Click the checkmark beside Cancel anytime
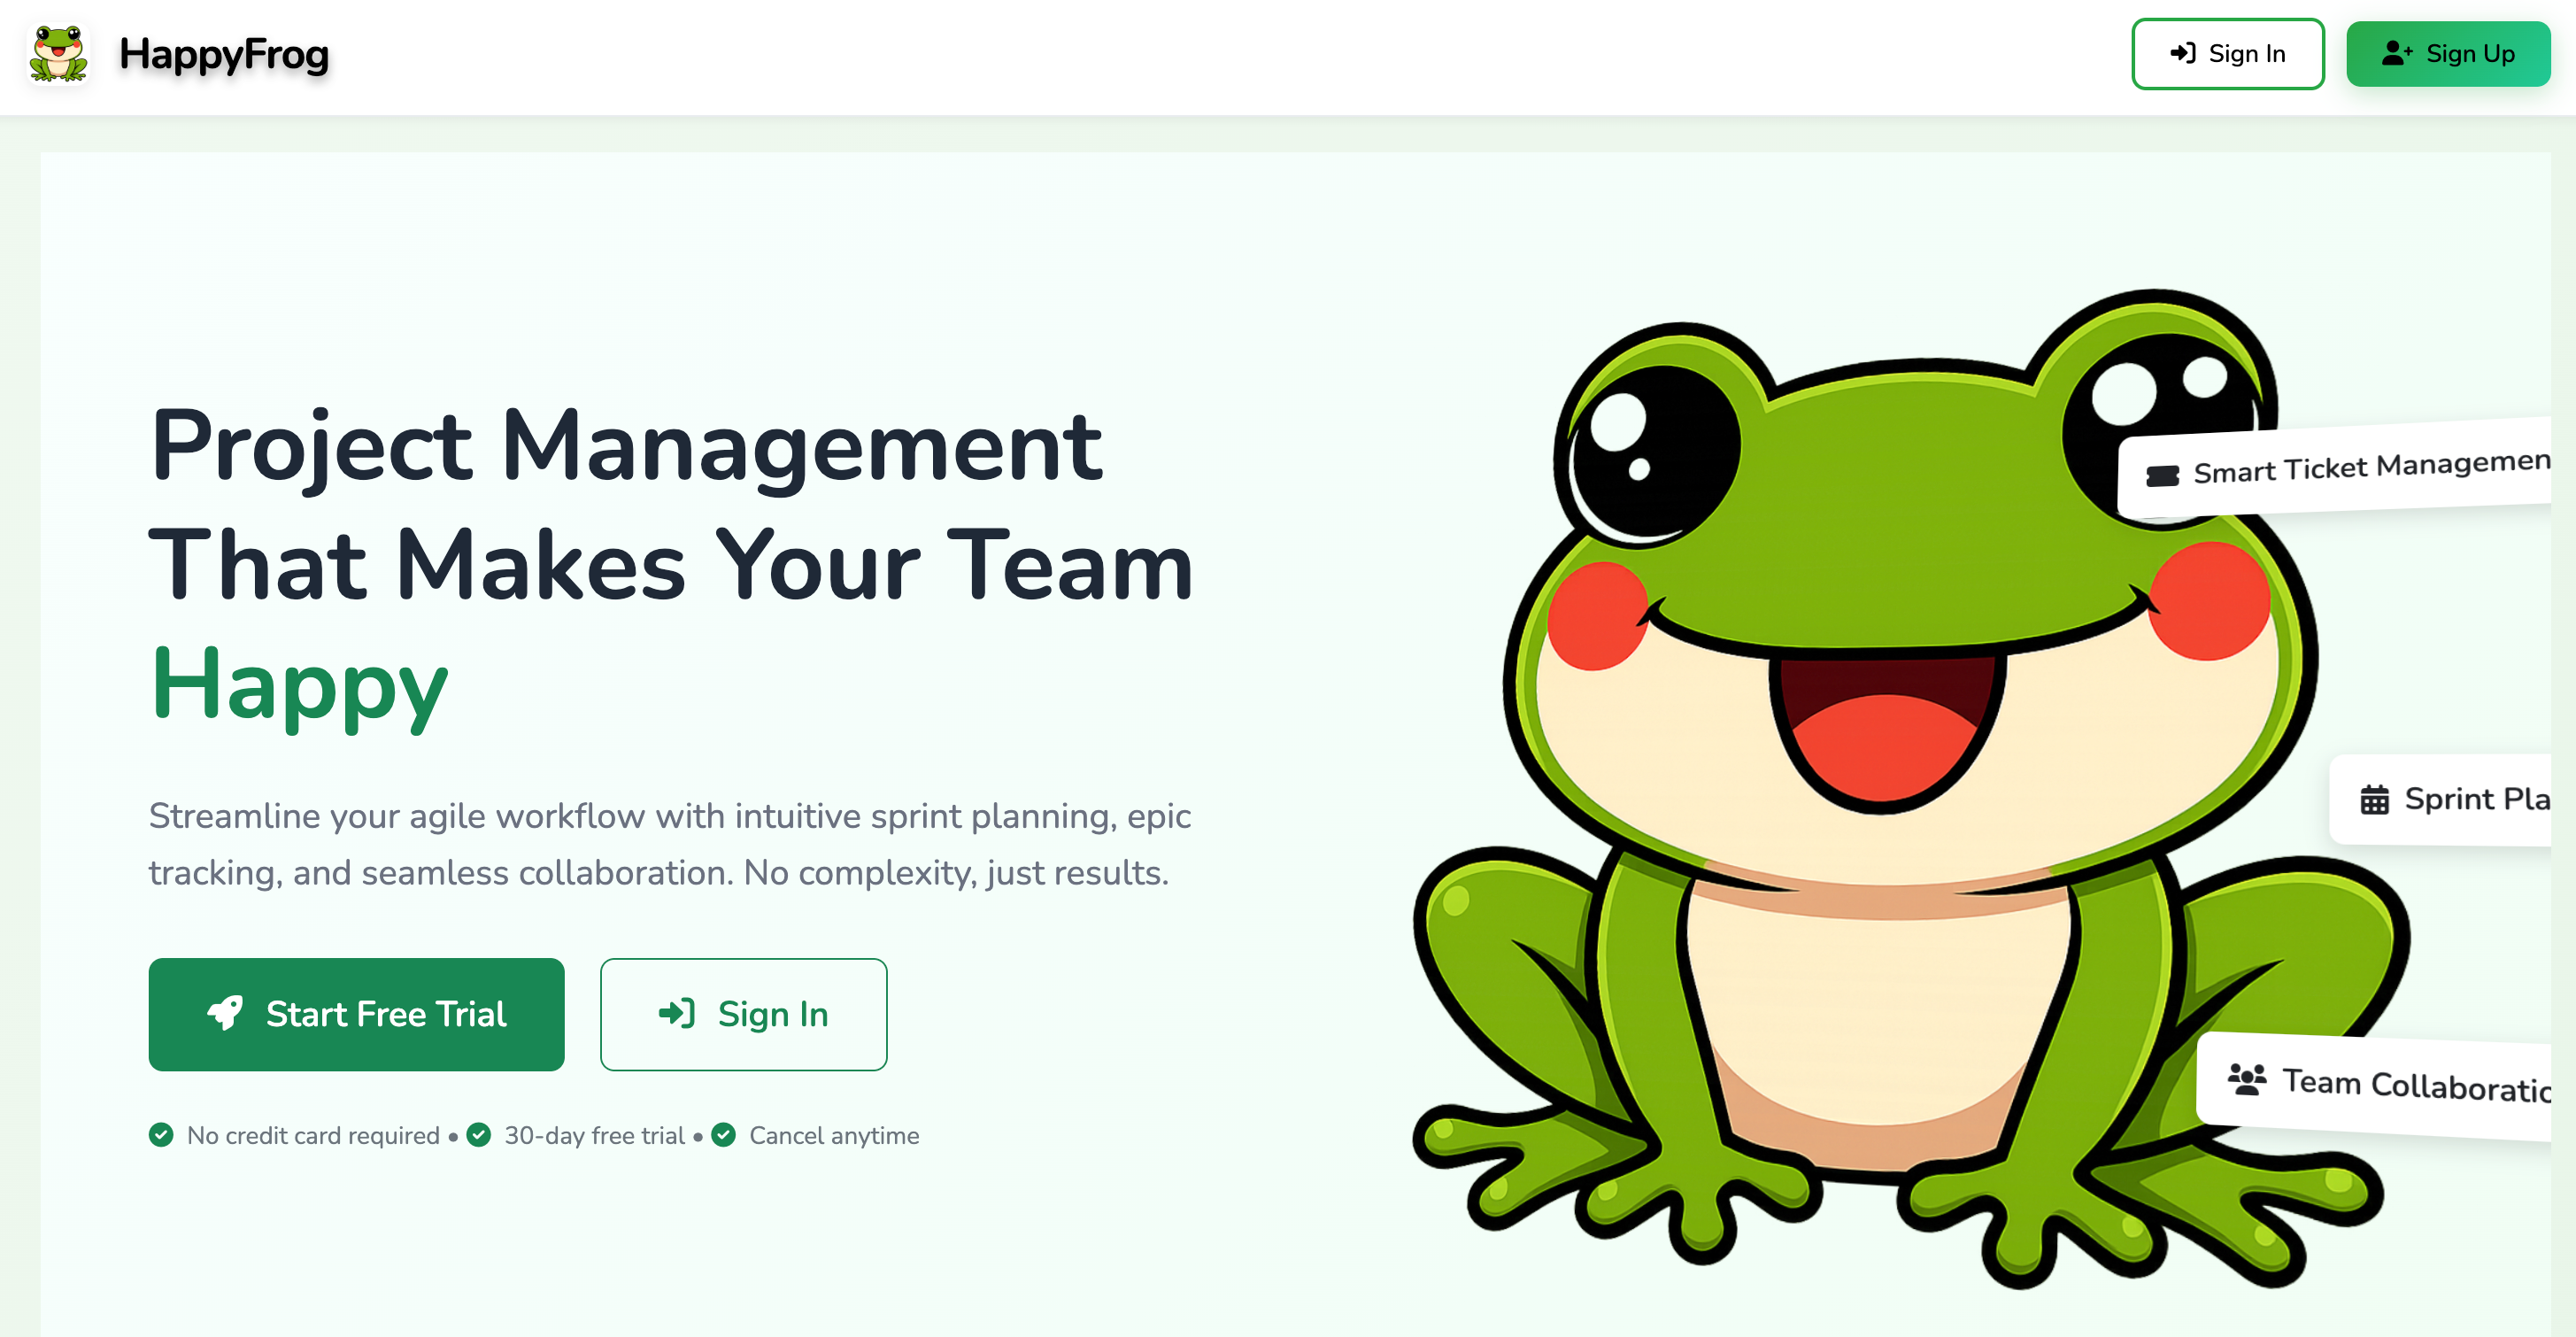2576x1337 pixels. pyautogui.click(x=724, y=1135)
